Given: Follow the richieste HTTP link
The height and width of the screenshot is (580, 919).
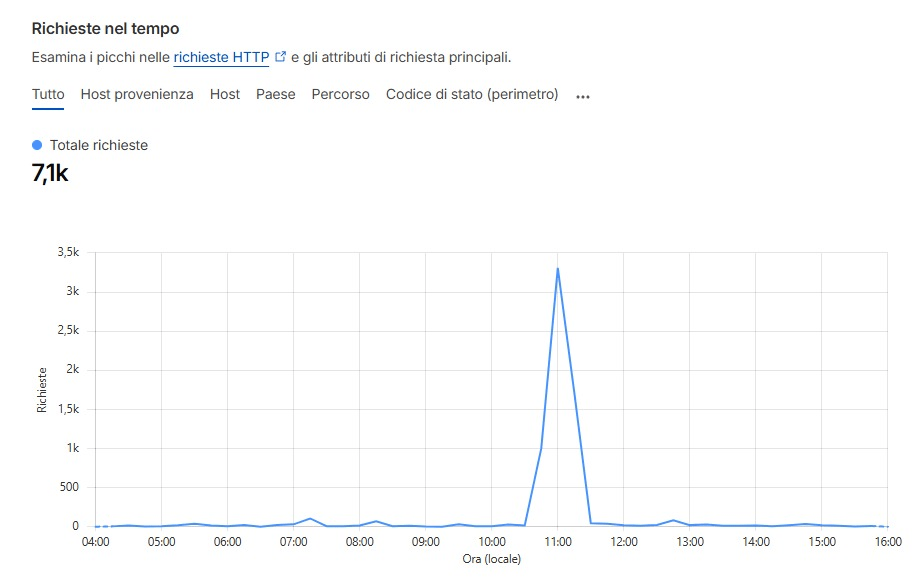Looking at the screenshot, I should pyautogui.click(x=221, y=58).
